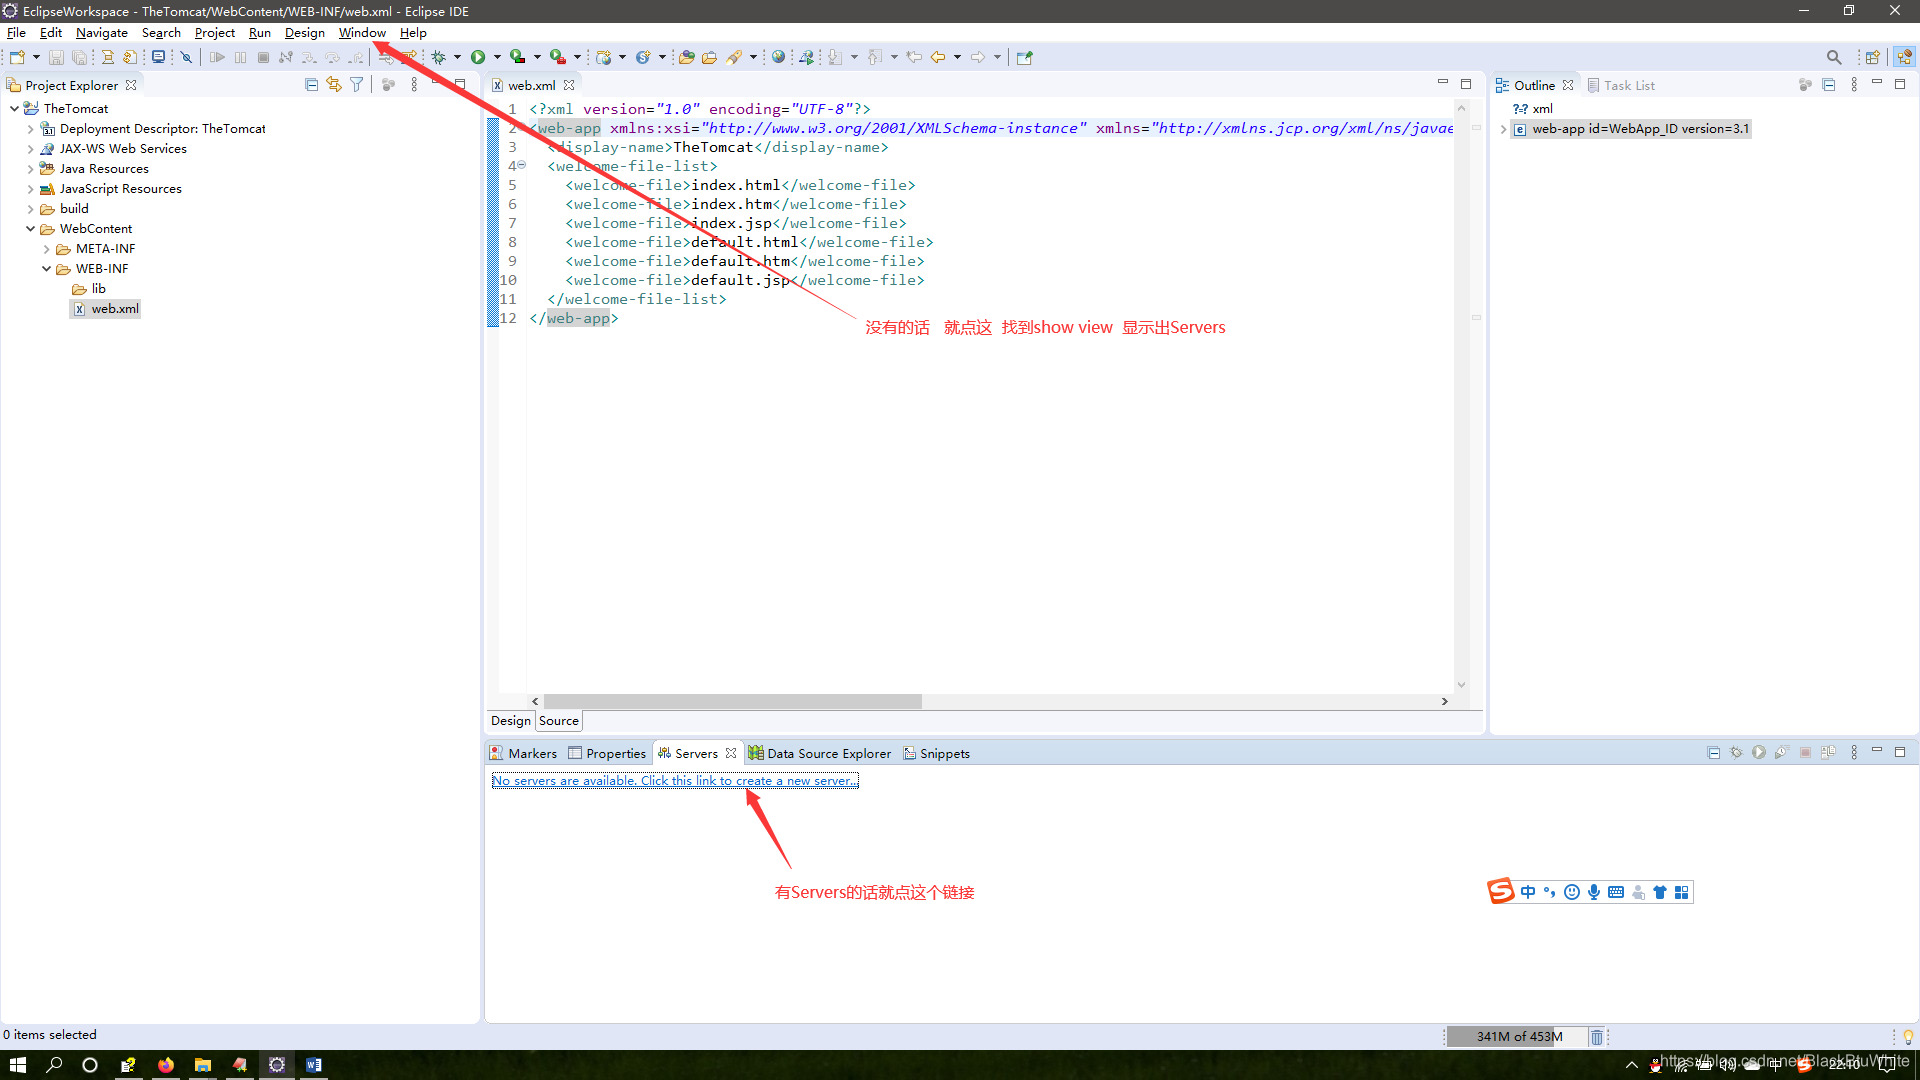This screenshot has height=1080, width=1920.
Task: Click Publish to server icon
Action: coord(1828,753)
